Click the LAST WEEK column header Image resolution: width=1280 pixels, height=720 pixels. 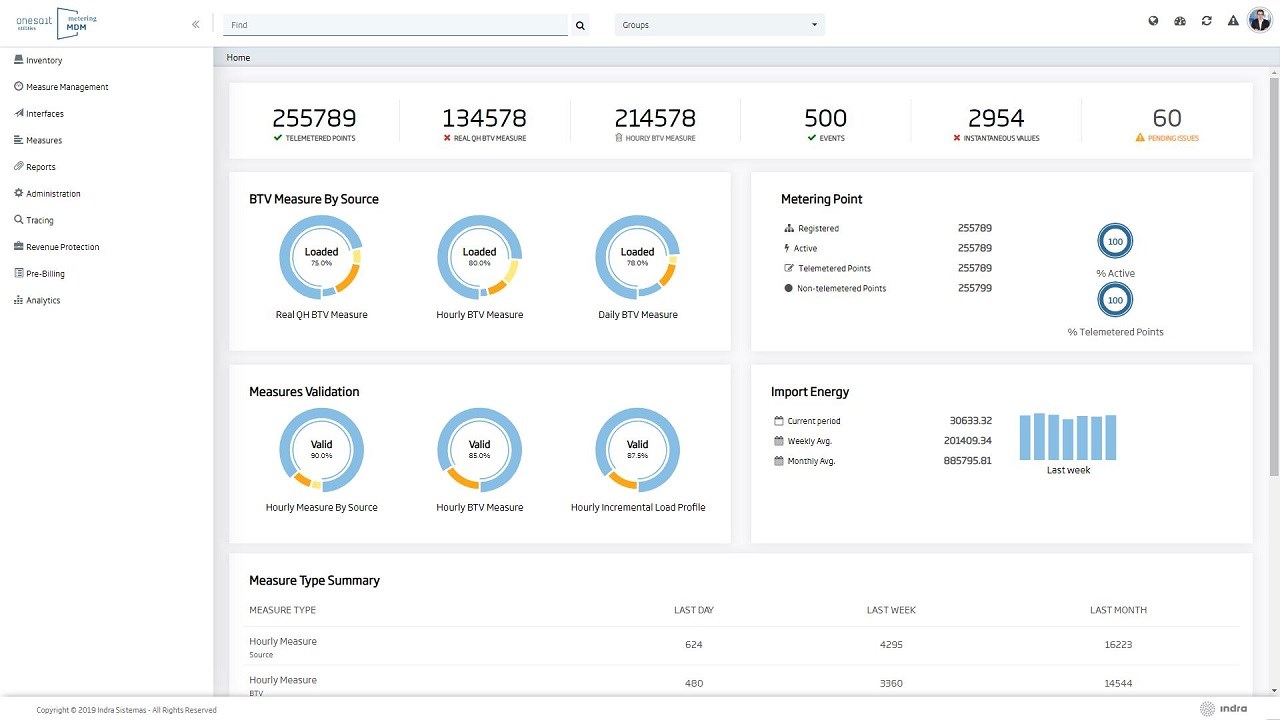coord(891,610)
